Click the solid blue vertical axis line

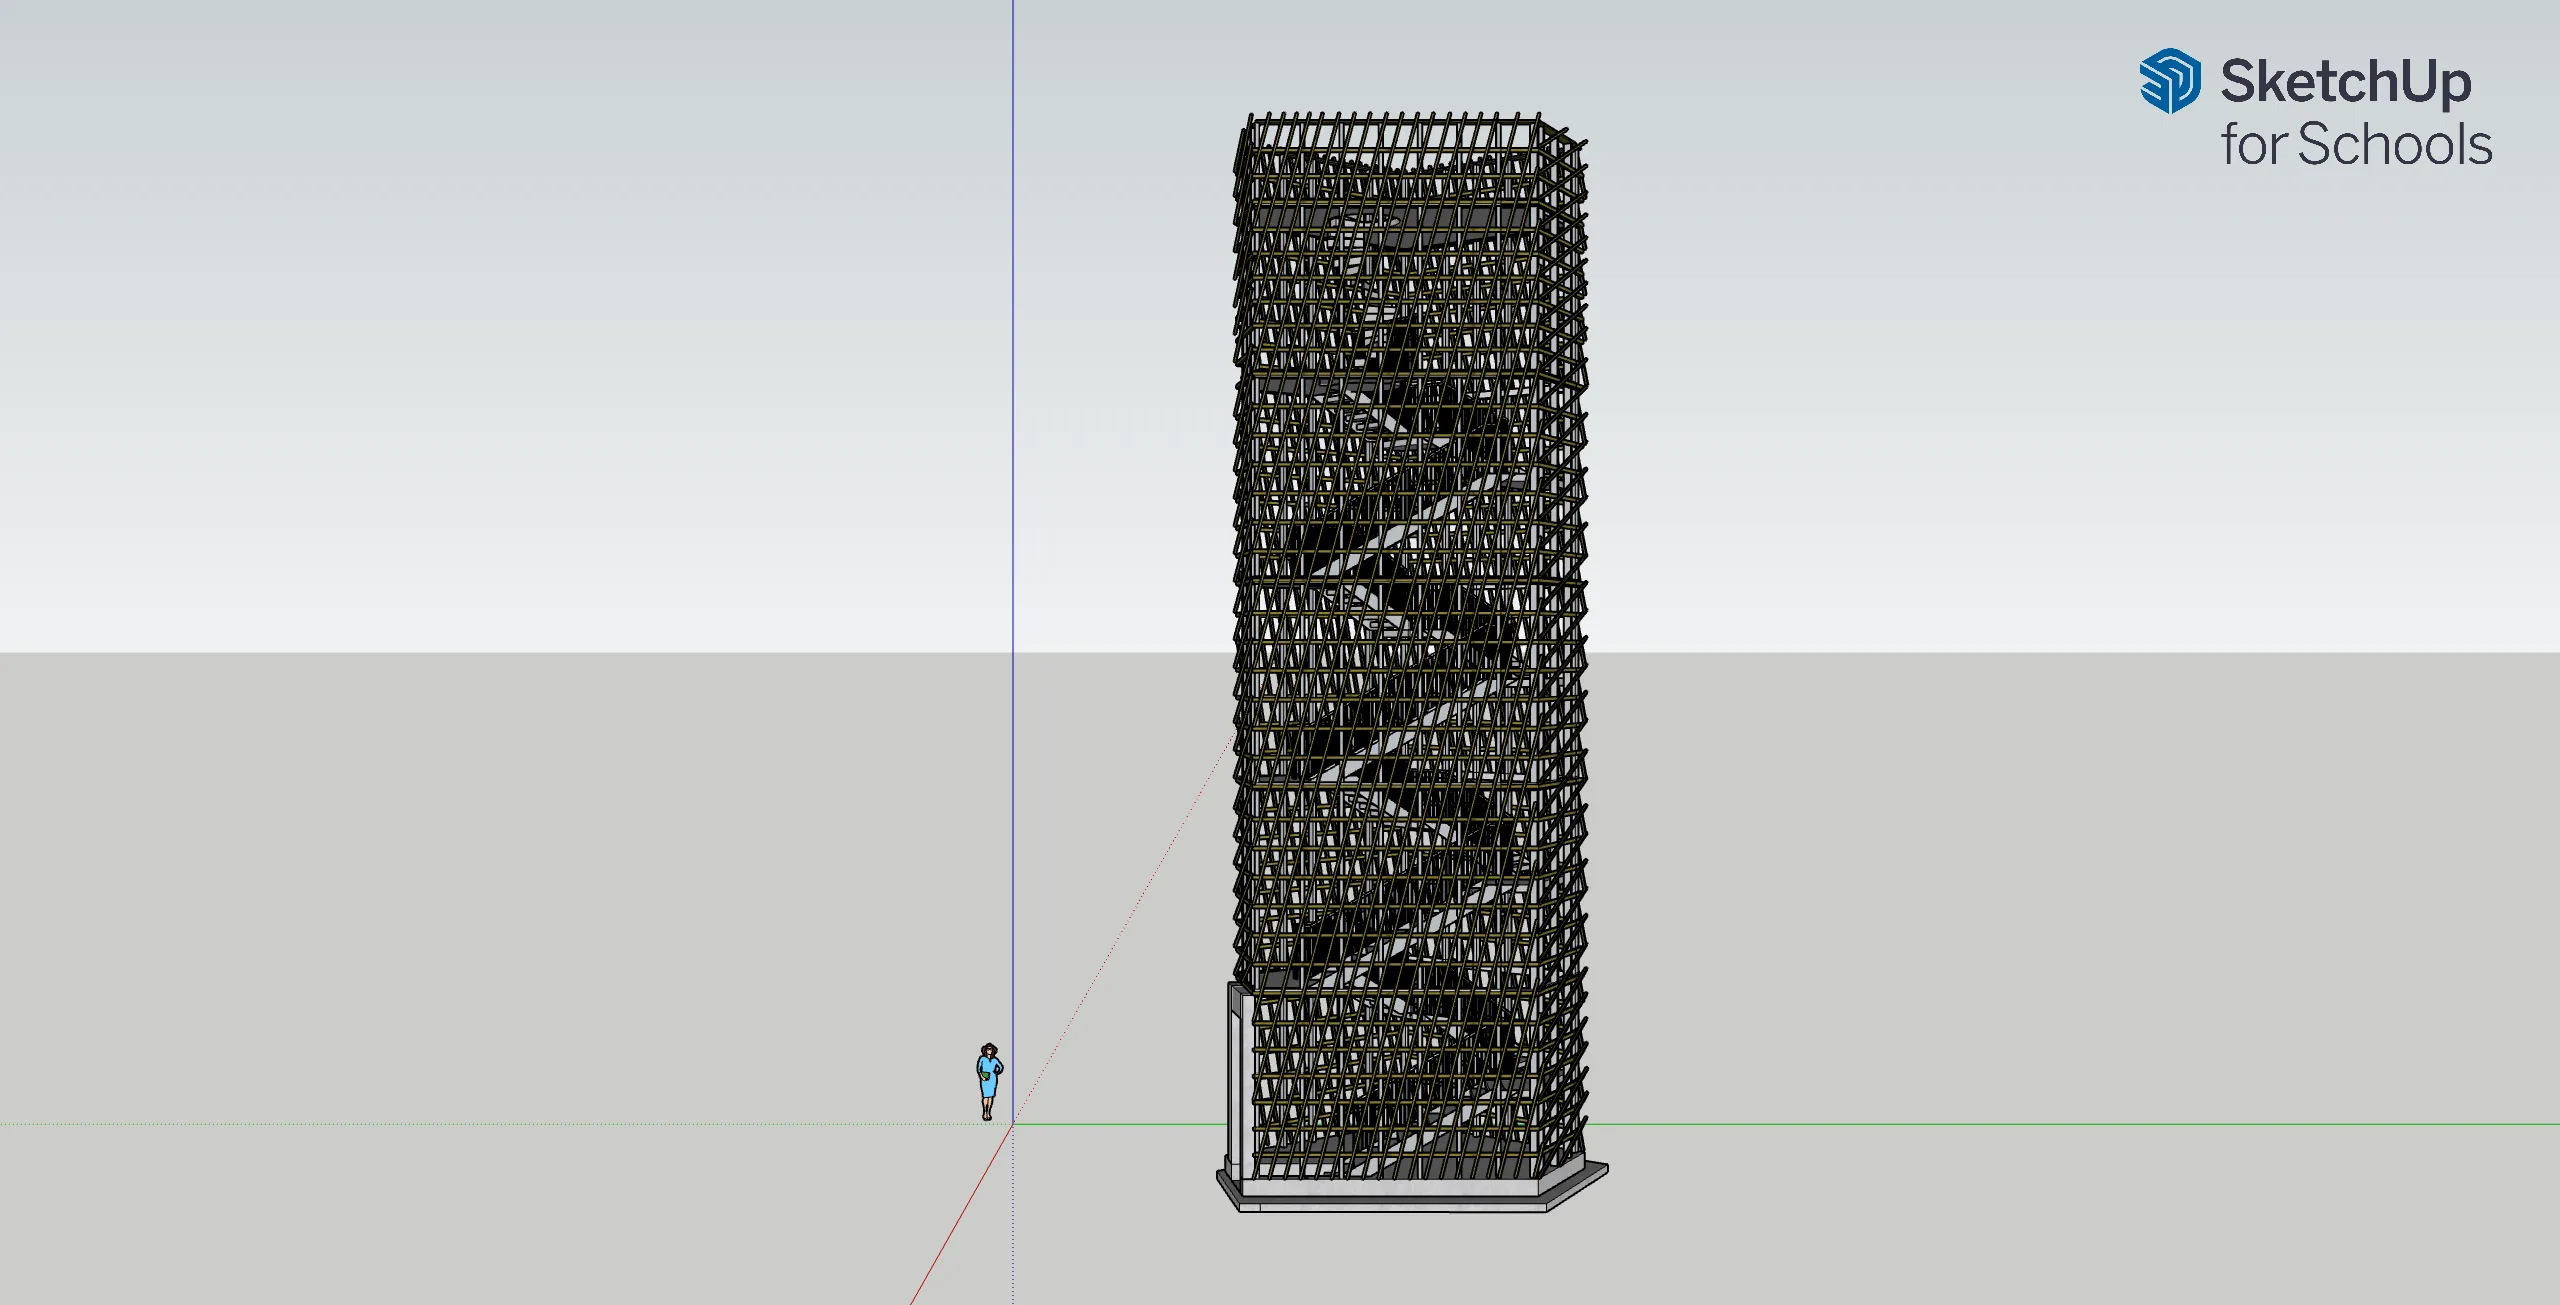[x=1012, y=400]
